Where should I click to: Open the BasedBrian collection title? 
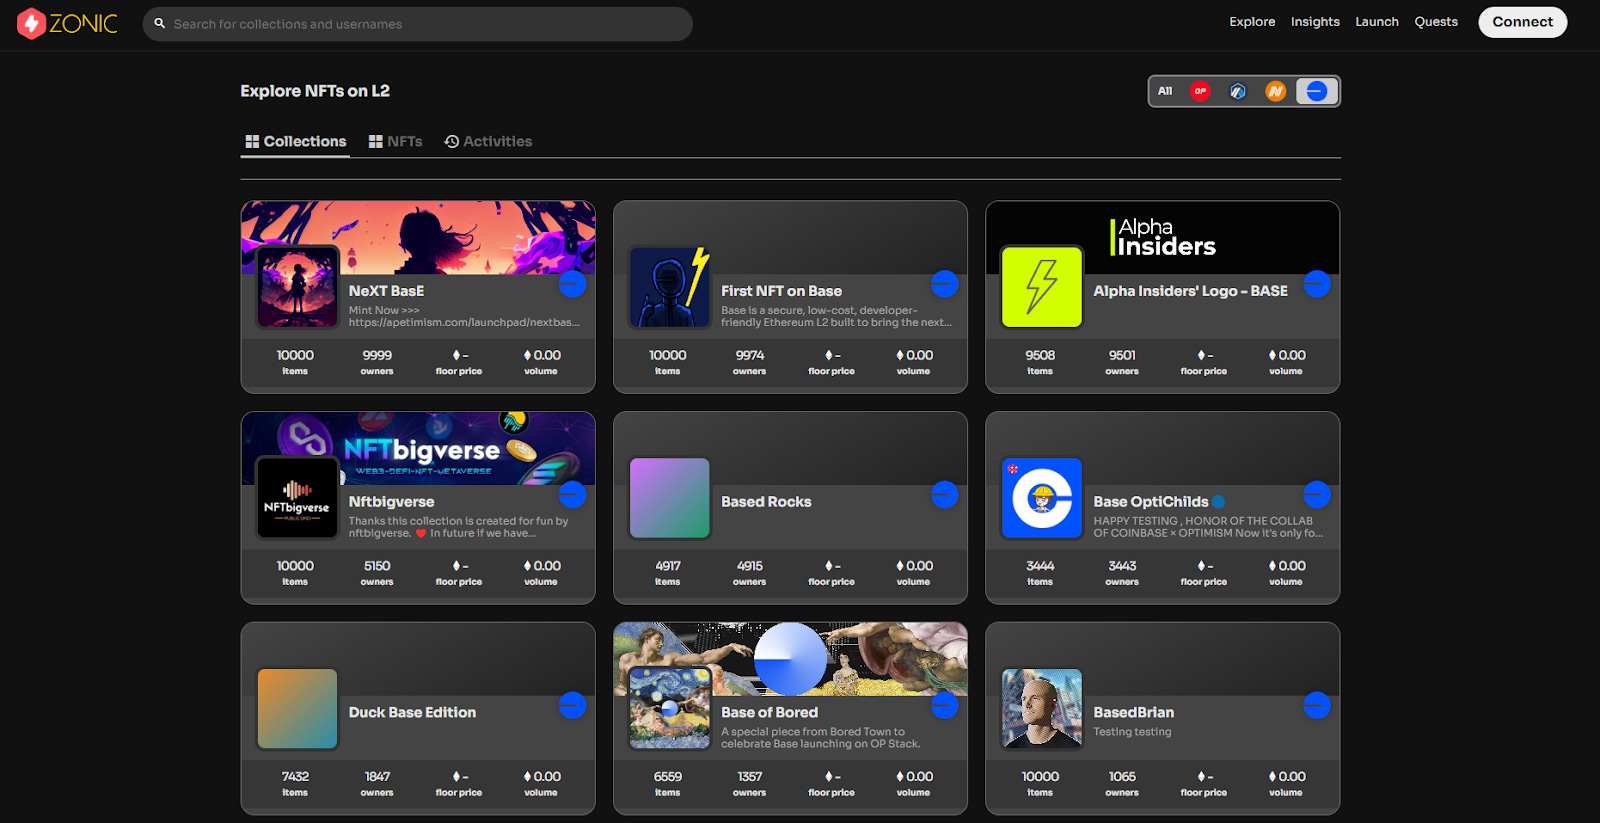[1133, 713]
